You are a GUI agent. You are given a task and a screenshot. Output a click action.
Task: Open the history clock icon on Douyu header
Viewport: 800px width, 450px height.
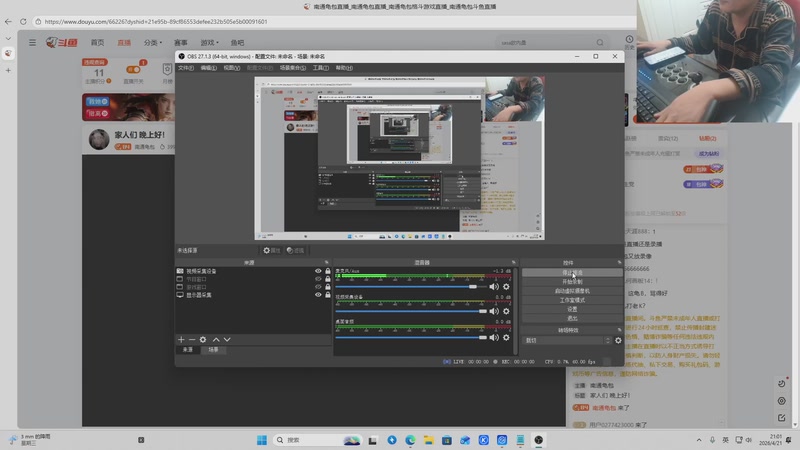click(630, 39)
